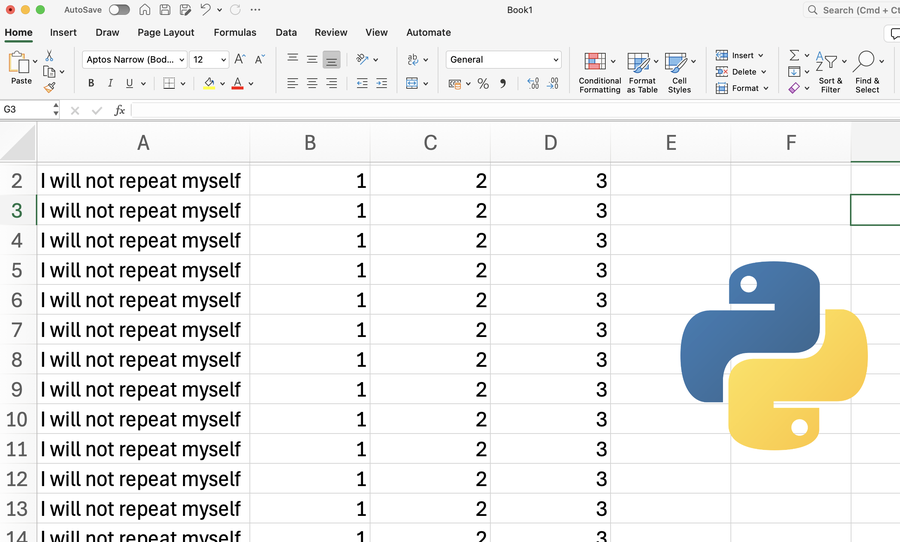Open the Review tab
The image size is (900, 542).
(331, 33)
